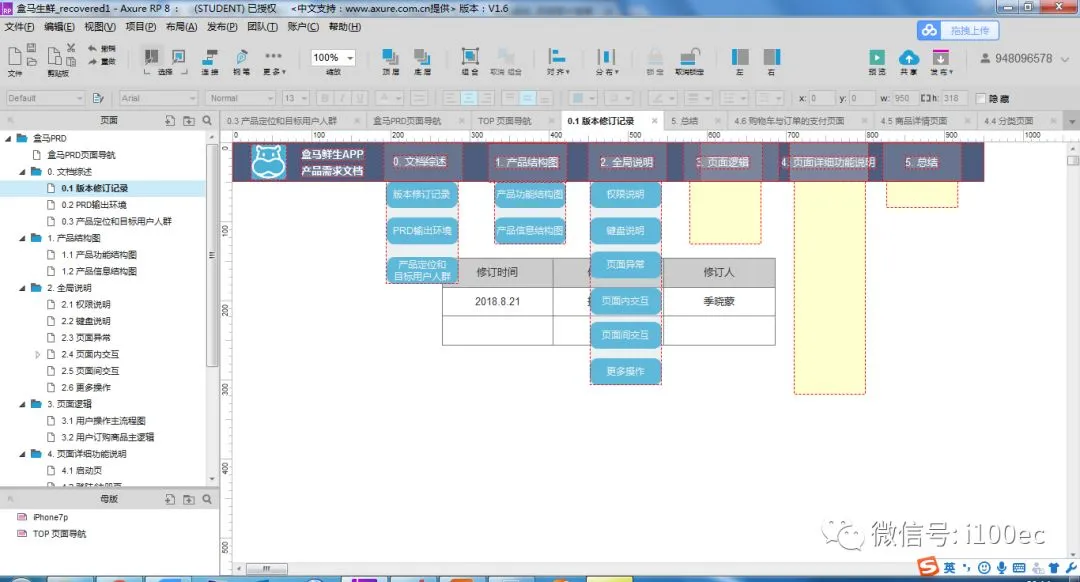Viewport: 1080px width, 582px height.
Task: Select the contained selection mode tool
Action: [178, 56]
